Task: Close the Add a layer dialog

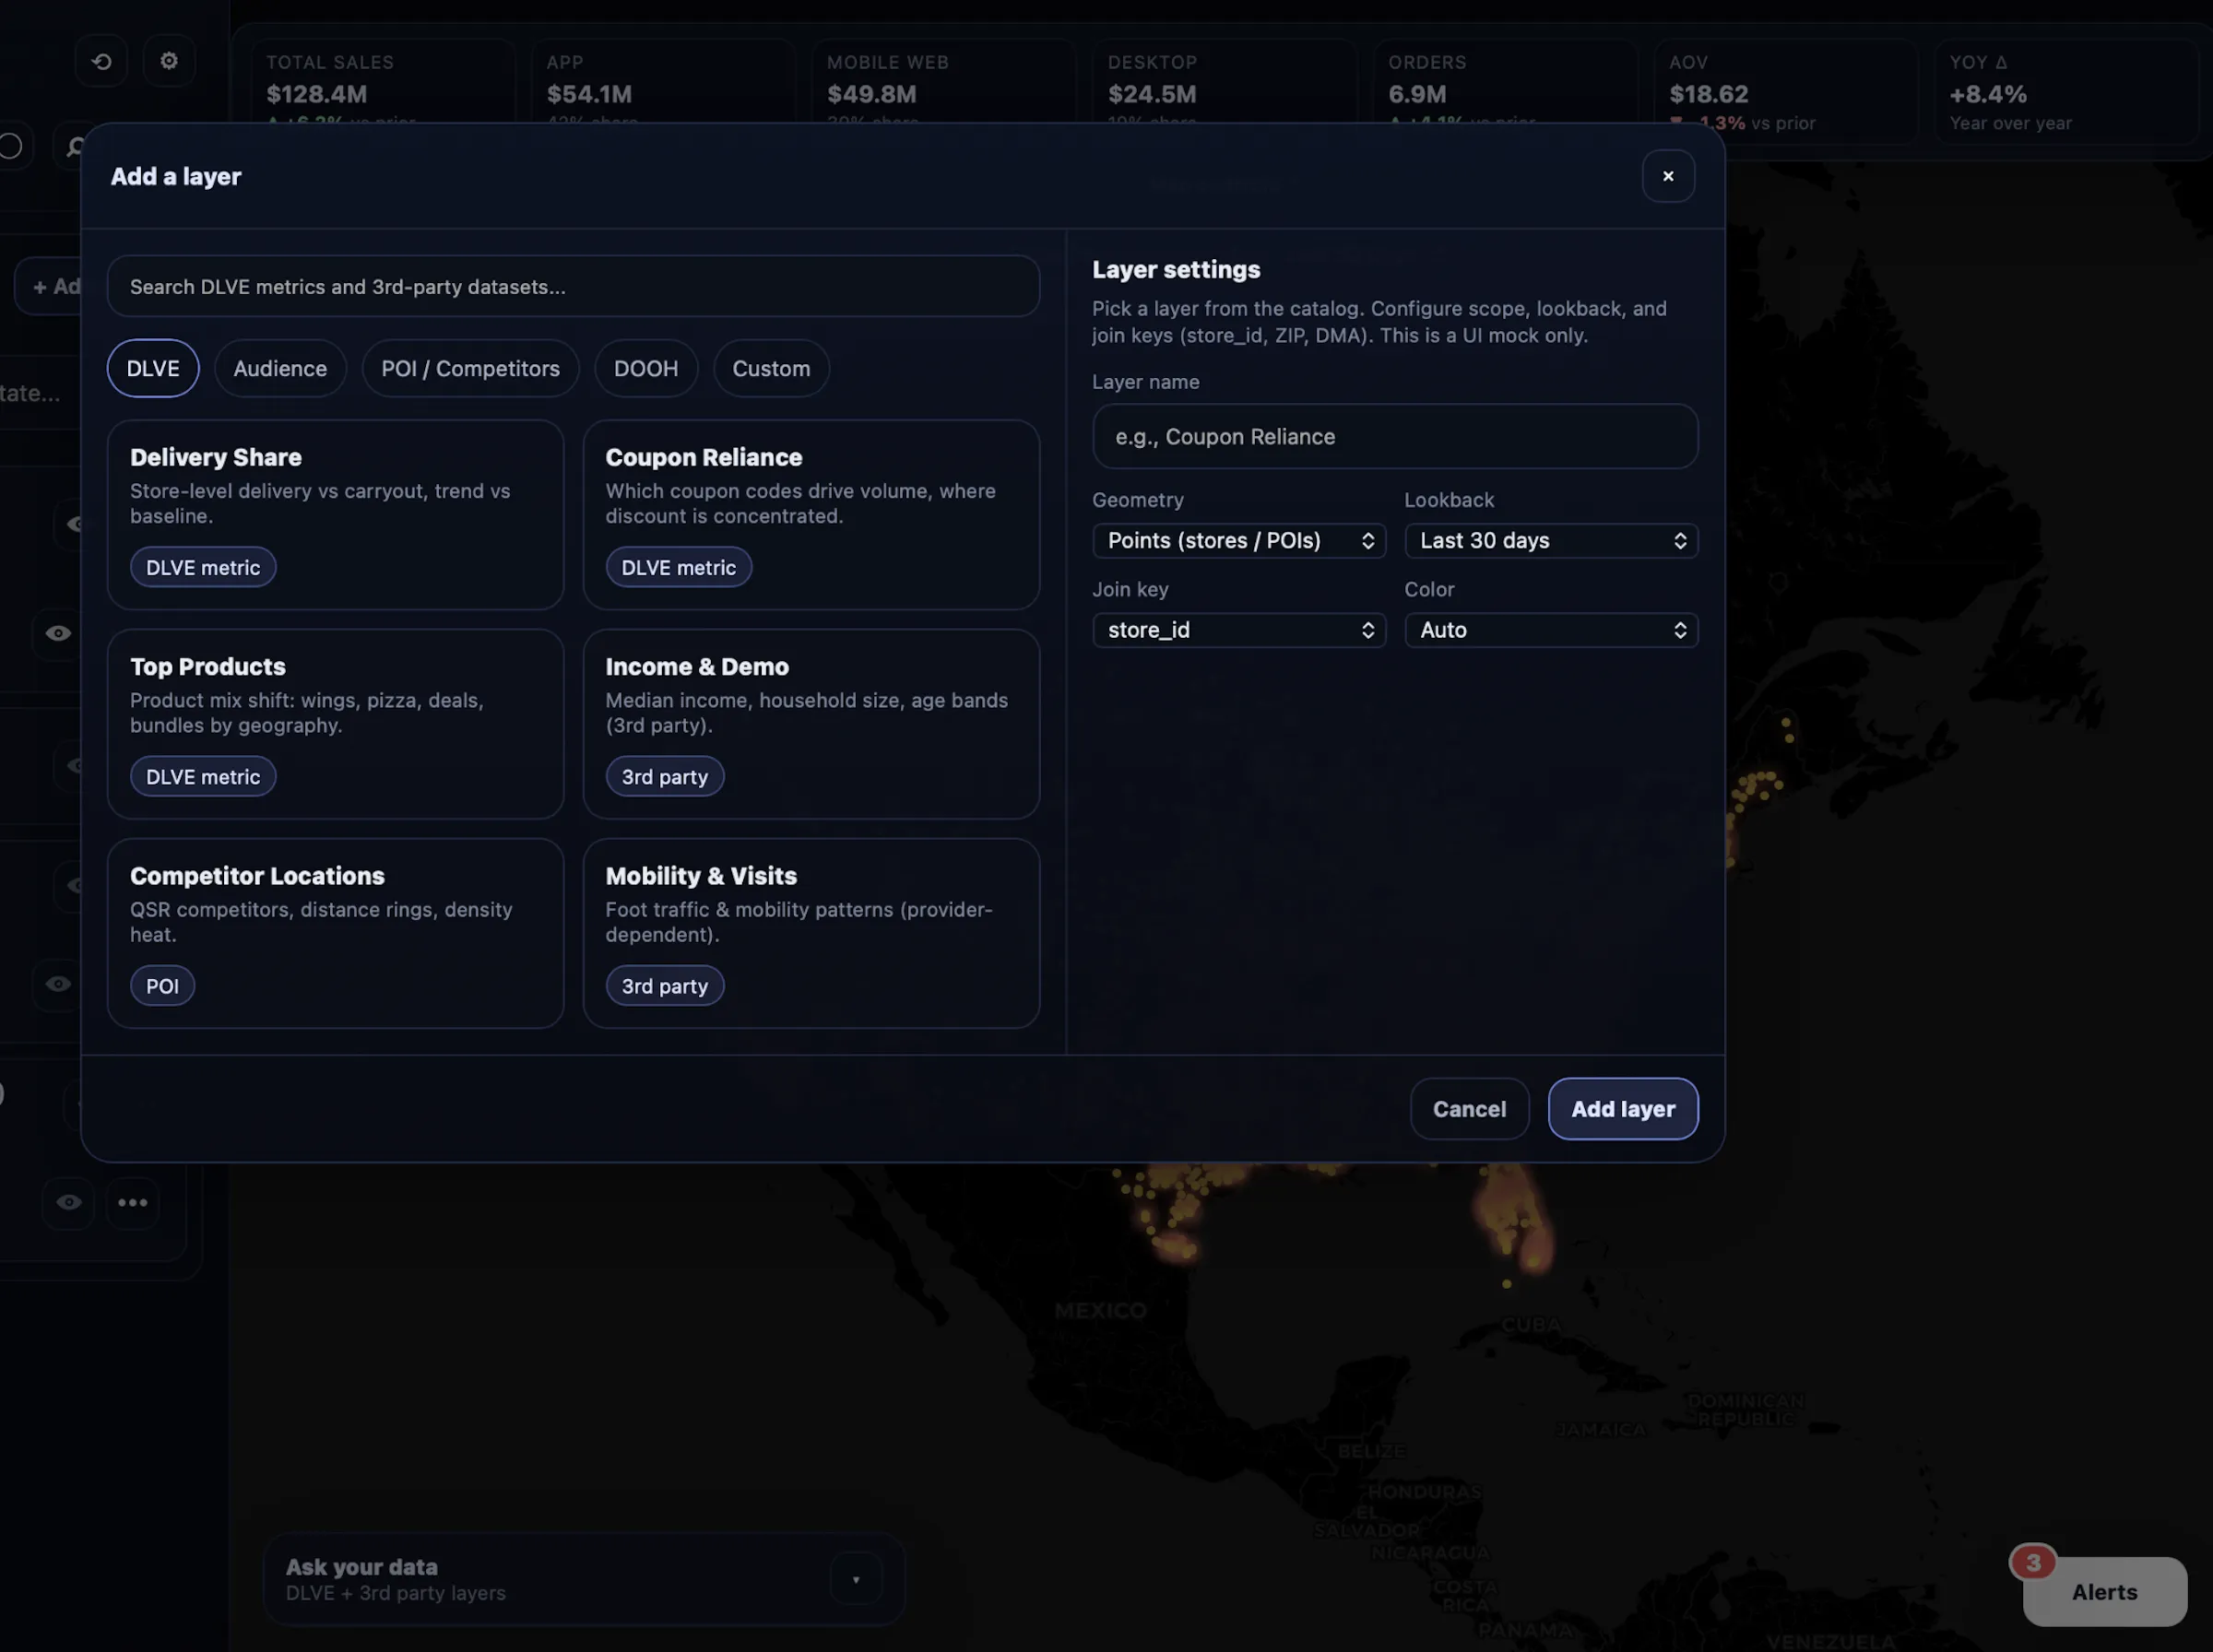Action: tap(1667, 176)
